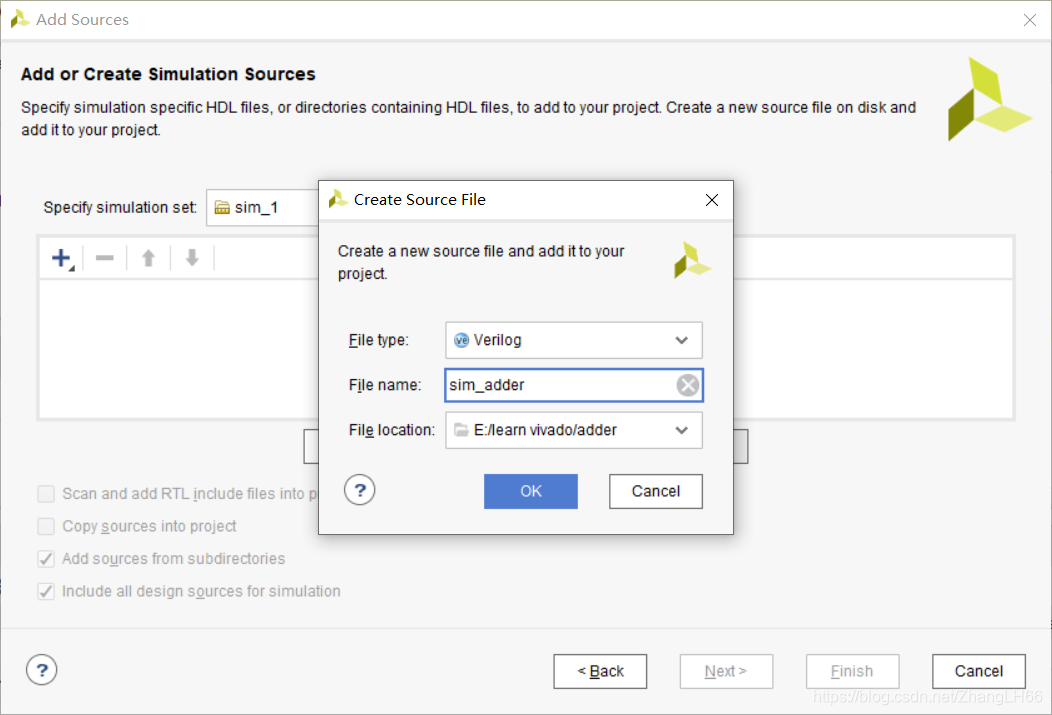Toggle Add sources from subdirectories checkbox

coord(46,559)
